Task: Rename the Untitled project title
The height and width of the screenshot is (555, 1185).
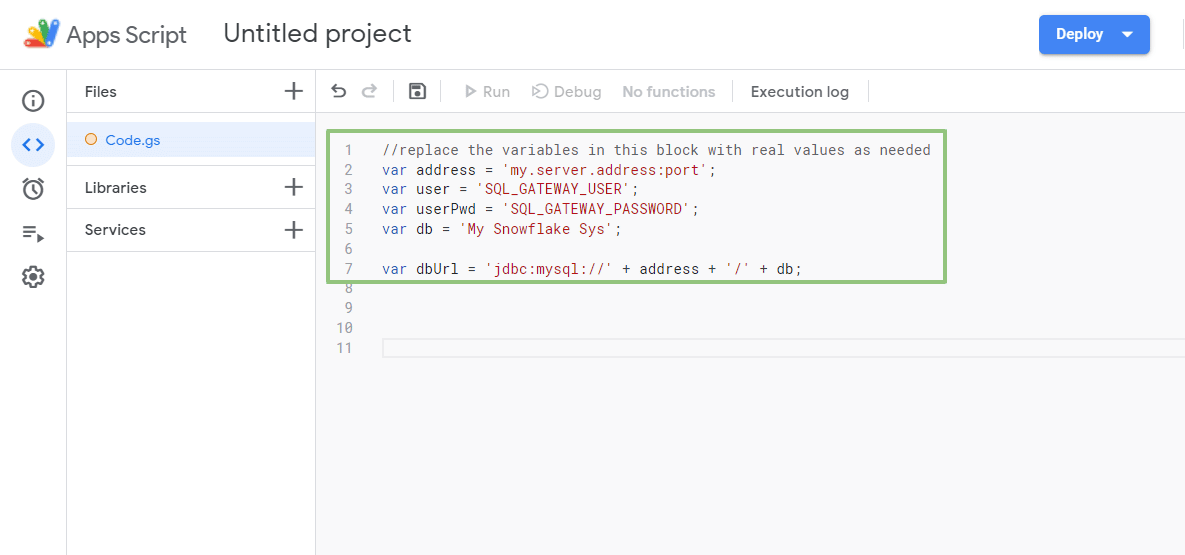Action: point(317,34)
